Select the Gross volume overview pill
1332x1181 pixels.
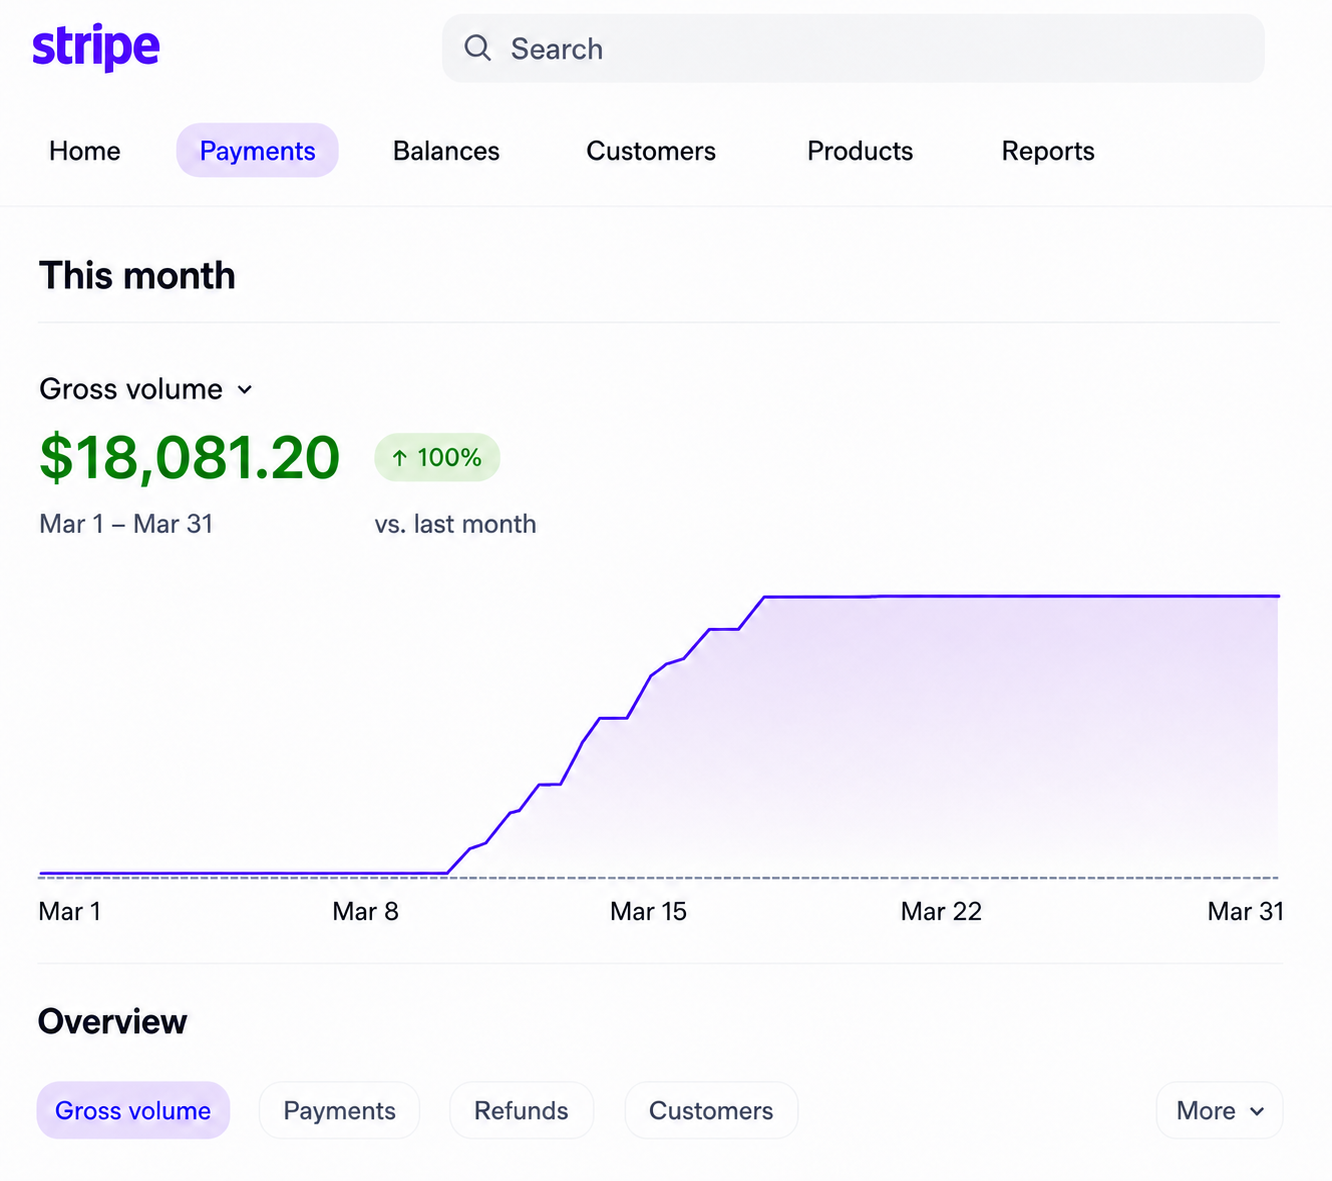coord(133,1110)
